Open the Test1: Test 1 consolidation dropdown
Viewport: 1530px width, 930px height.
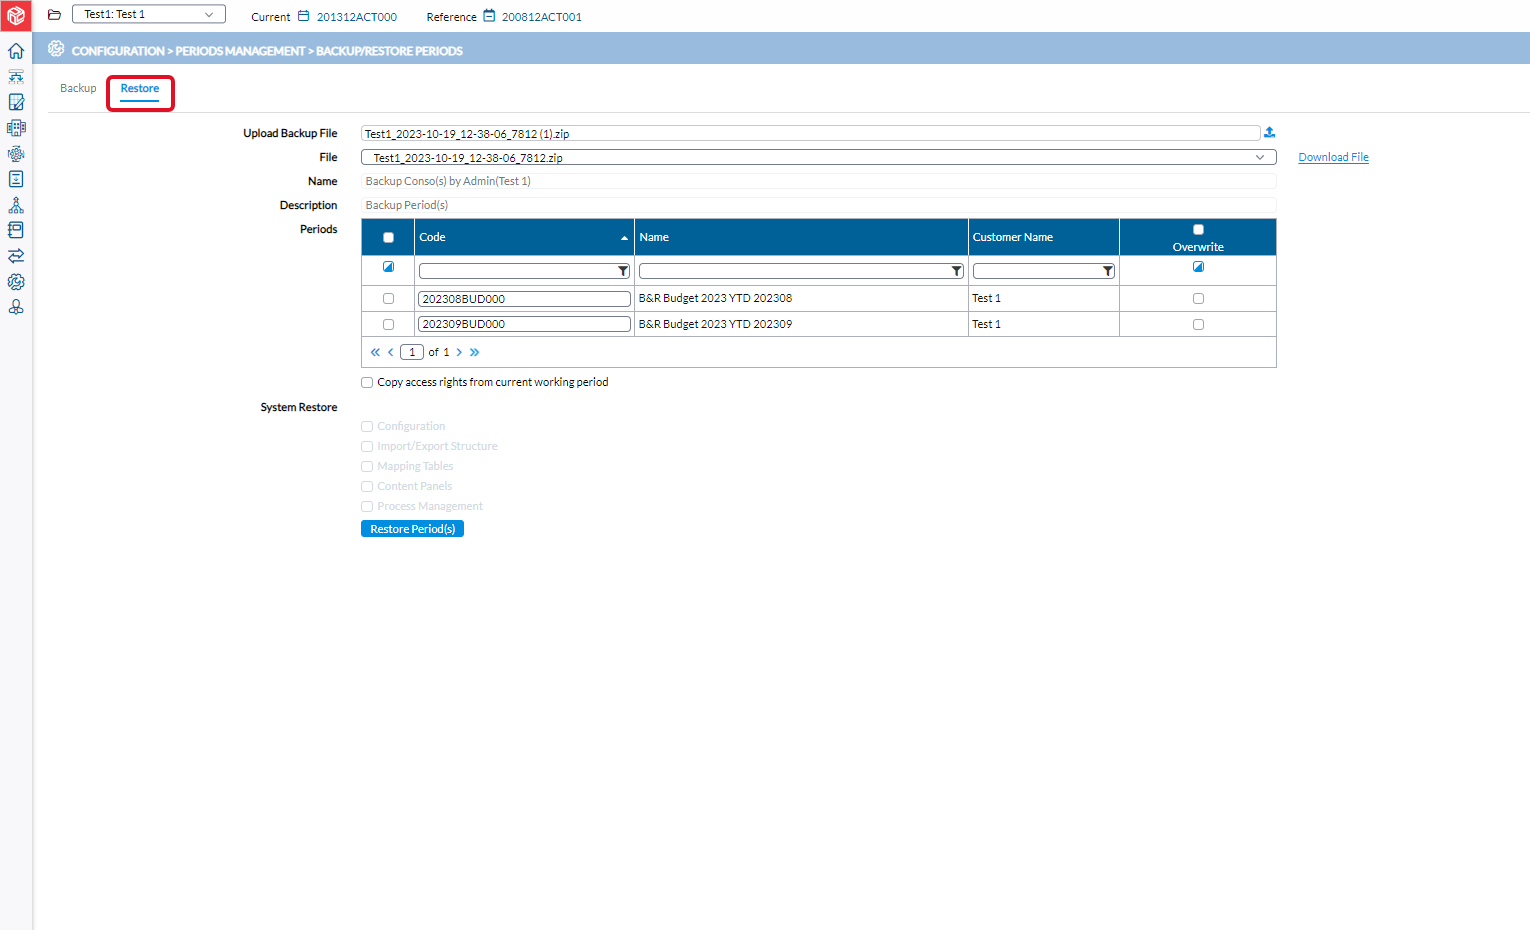pyautogui.click(x=149, y=14)
